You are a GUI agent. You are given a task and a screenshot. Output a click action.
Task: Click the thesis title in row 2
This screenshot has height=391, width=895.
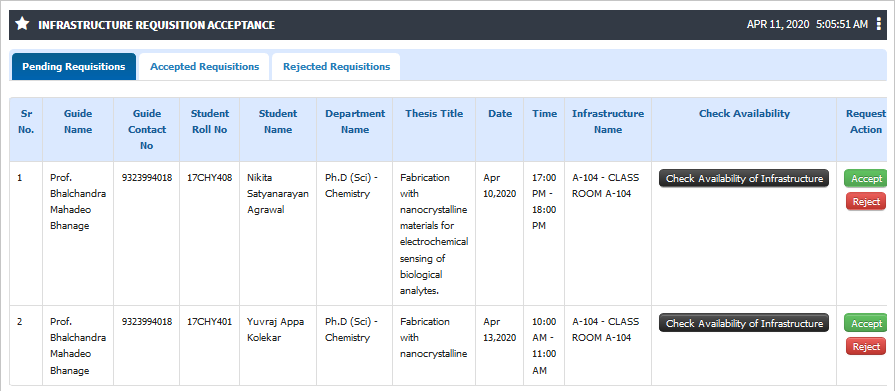click(434, 337)
